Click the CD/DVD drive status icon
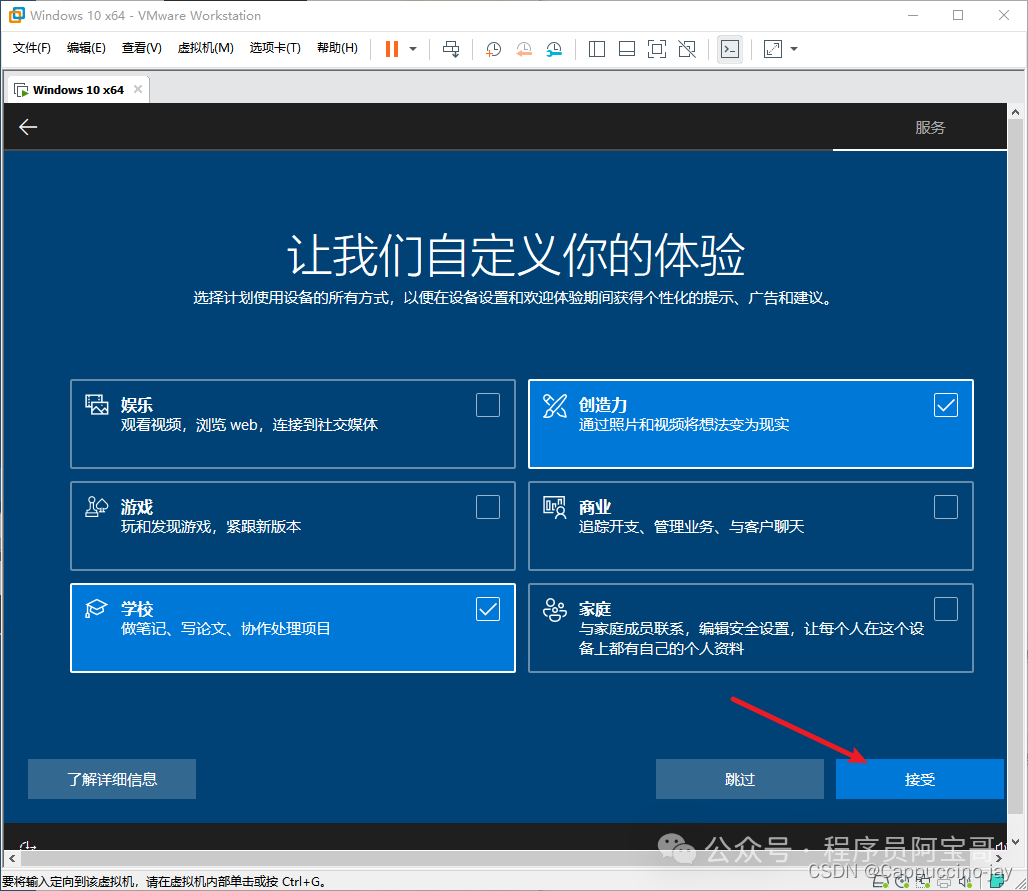The image size is (1028, 891). 902,882
